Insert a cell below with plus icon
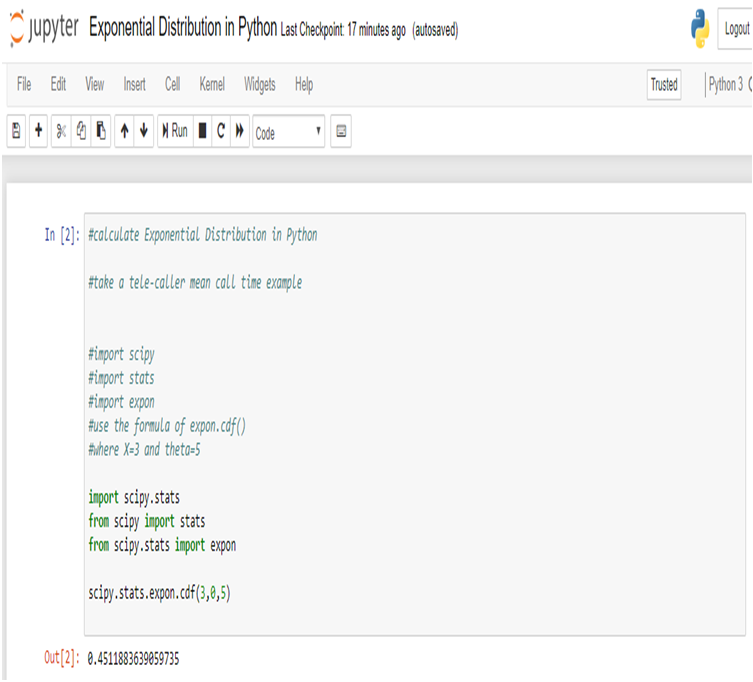 point(38,131)
